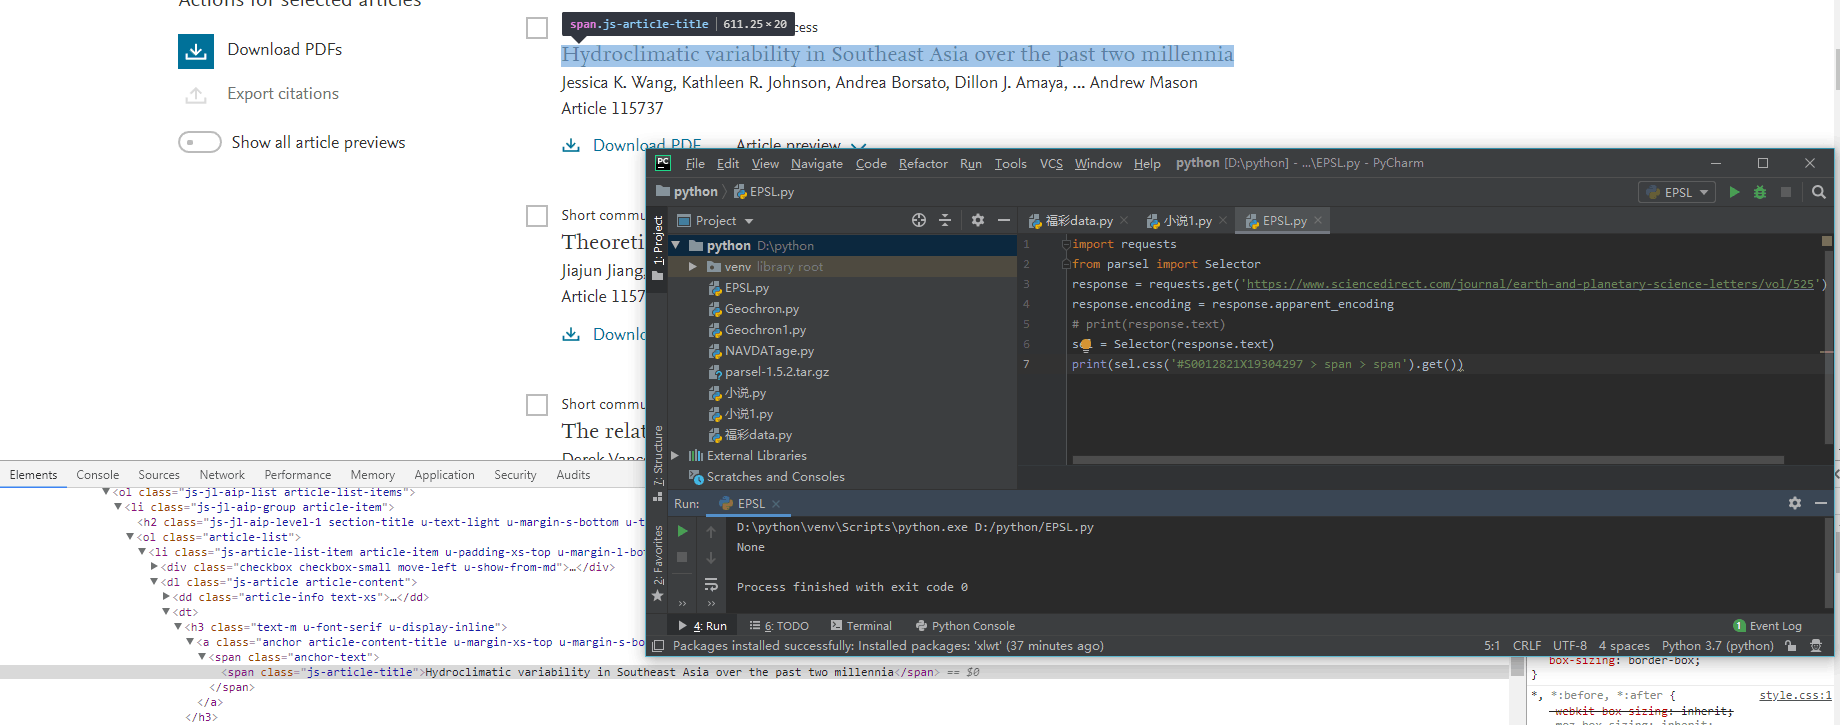Close the 福彩data.py editor tab

click(x=1124, y=220)
